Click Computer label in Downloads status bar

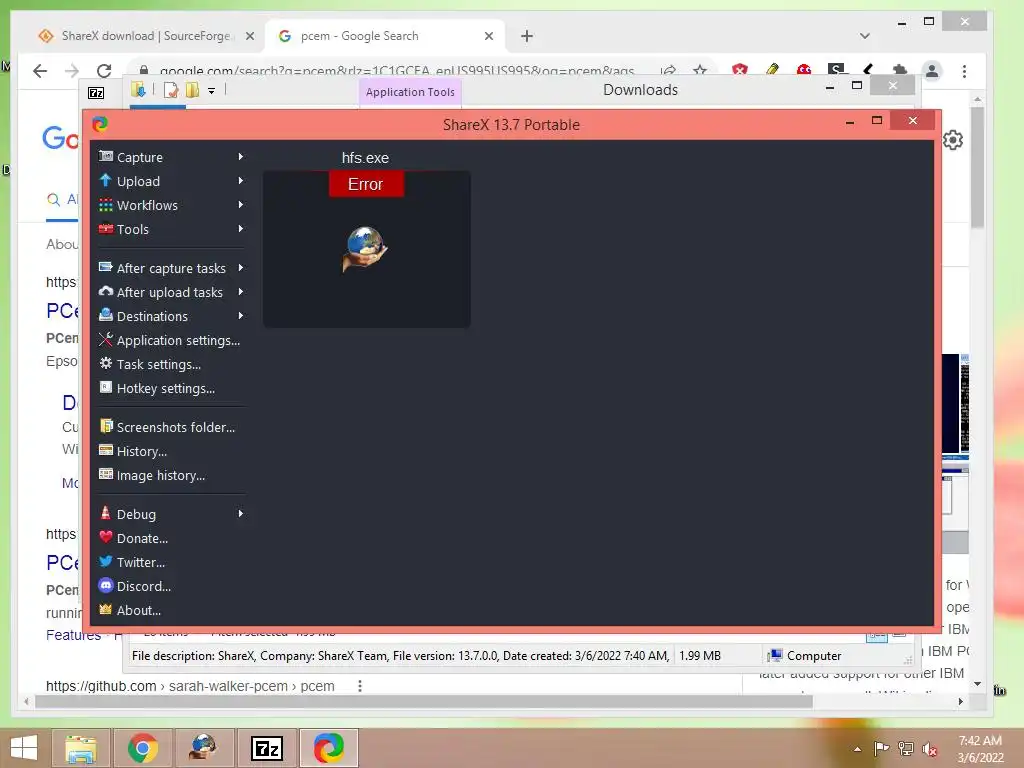point(814,656)
